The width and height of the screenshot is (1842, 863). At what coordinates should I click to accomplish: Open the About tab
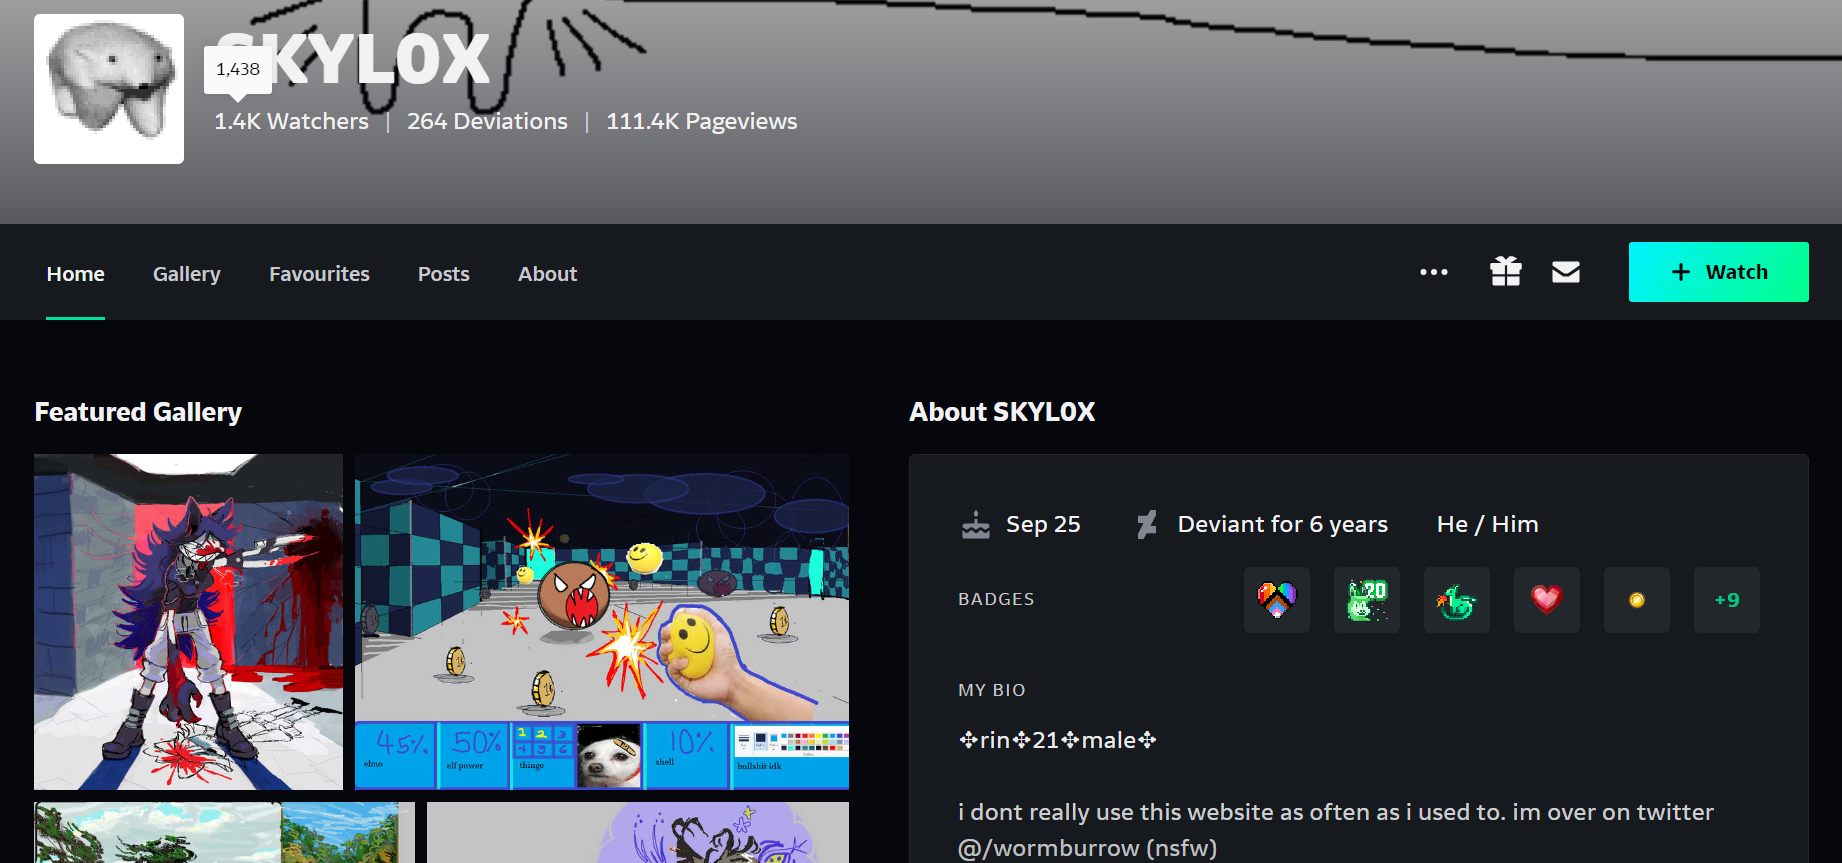547,274
